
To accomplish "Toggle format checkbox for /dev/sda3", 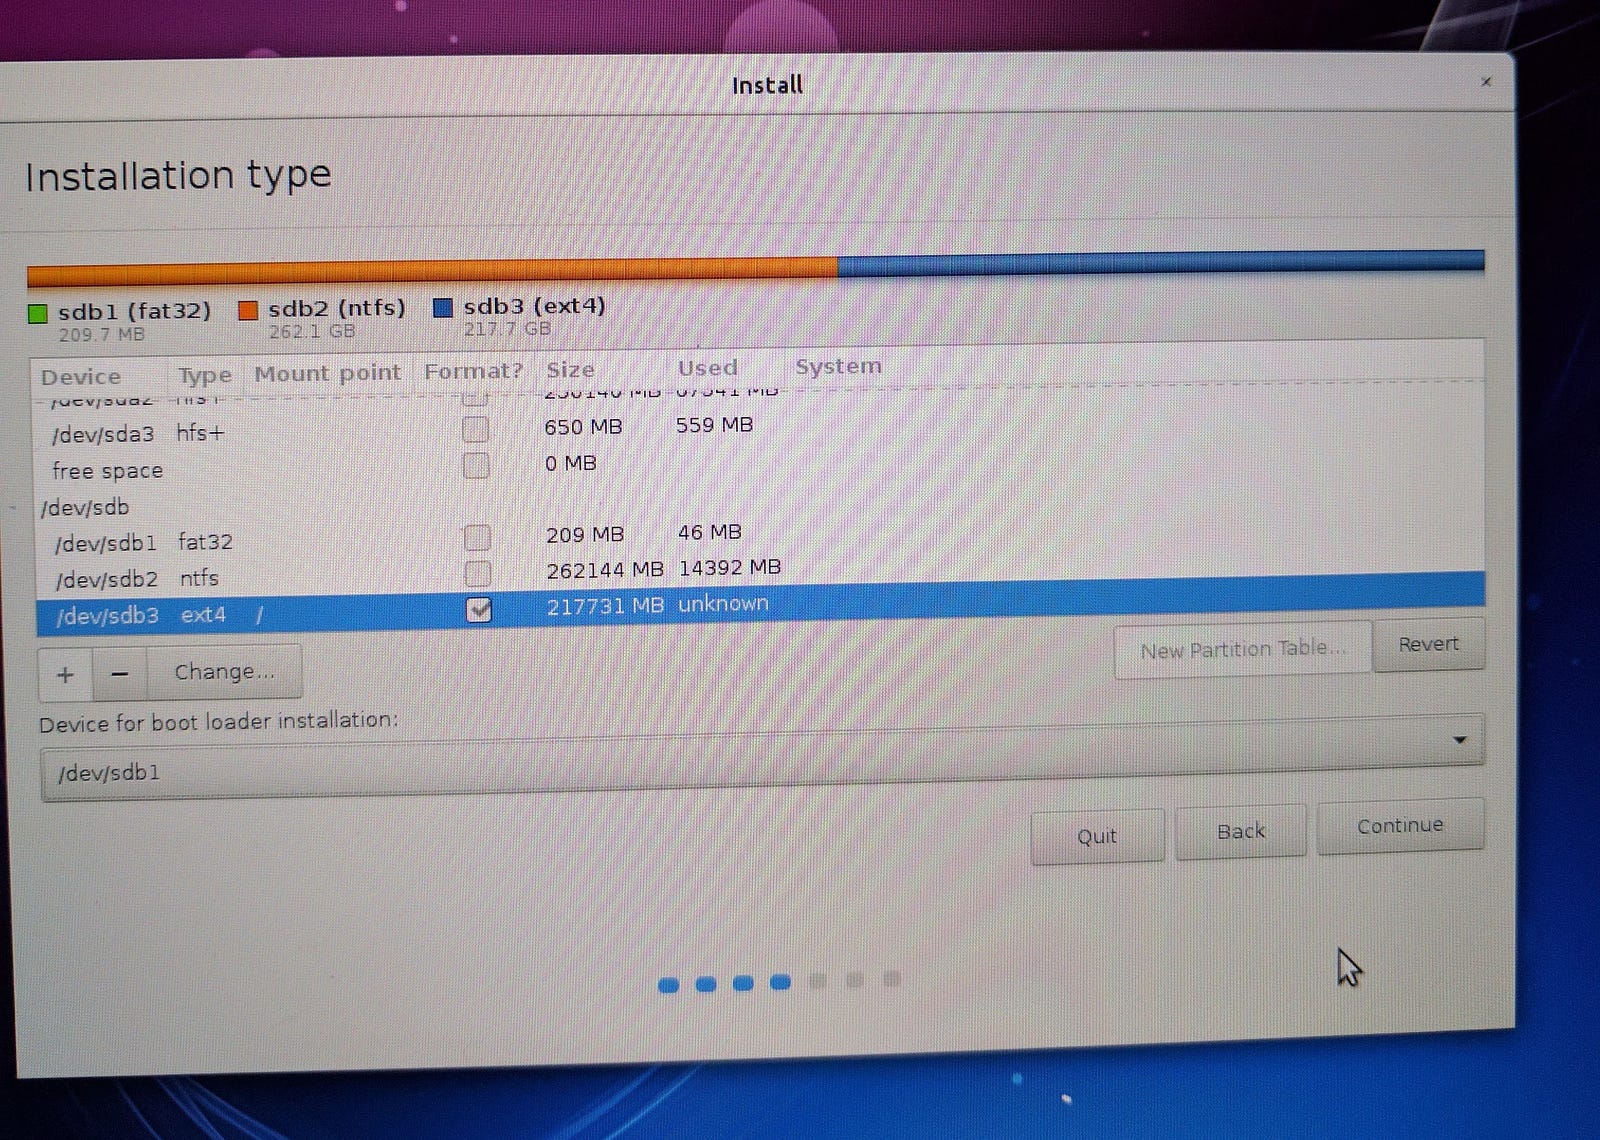I will click(476, 430).
